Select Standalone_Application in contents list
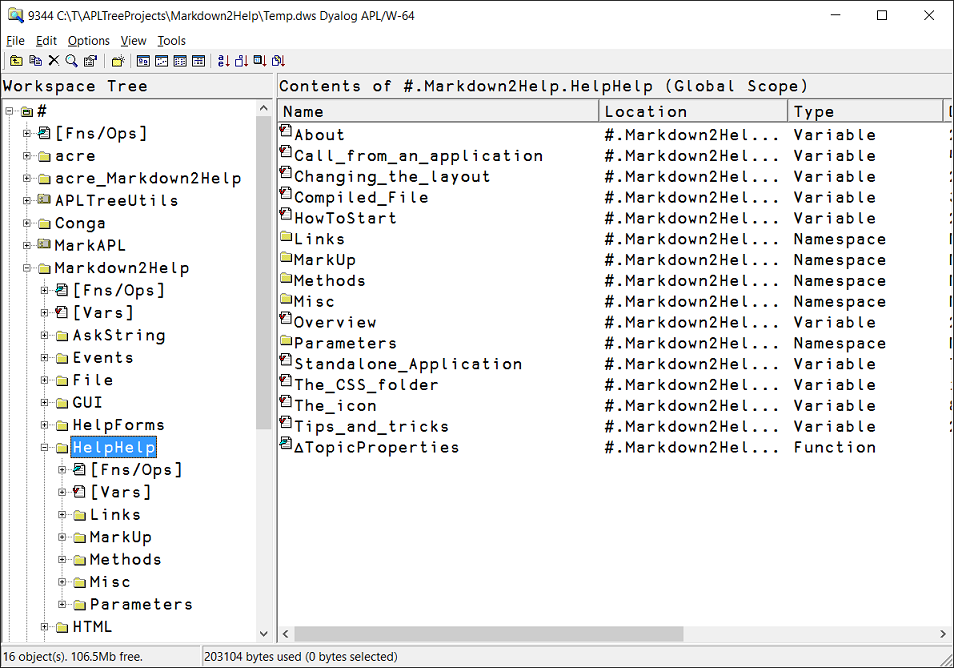Viewport: 954px width, 668px height. (408, 364)
